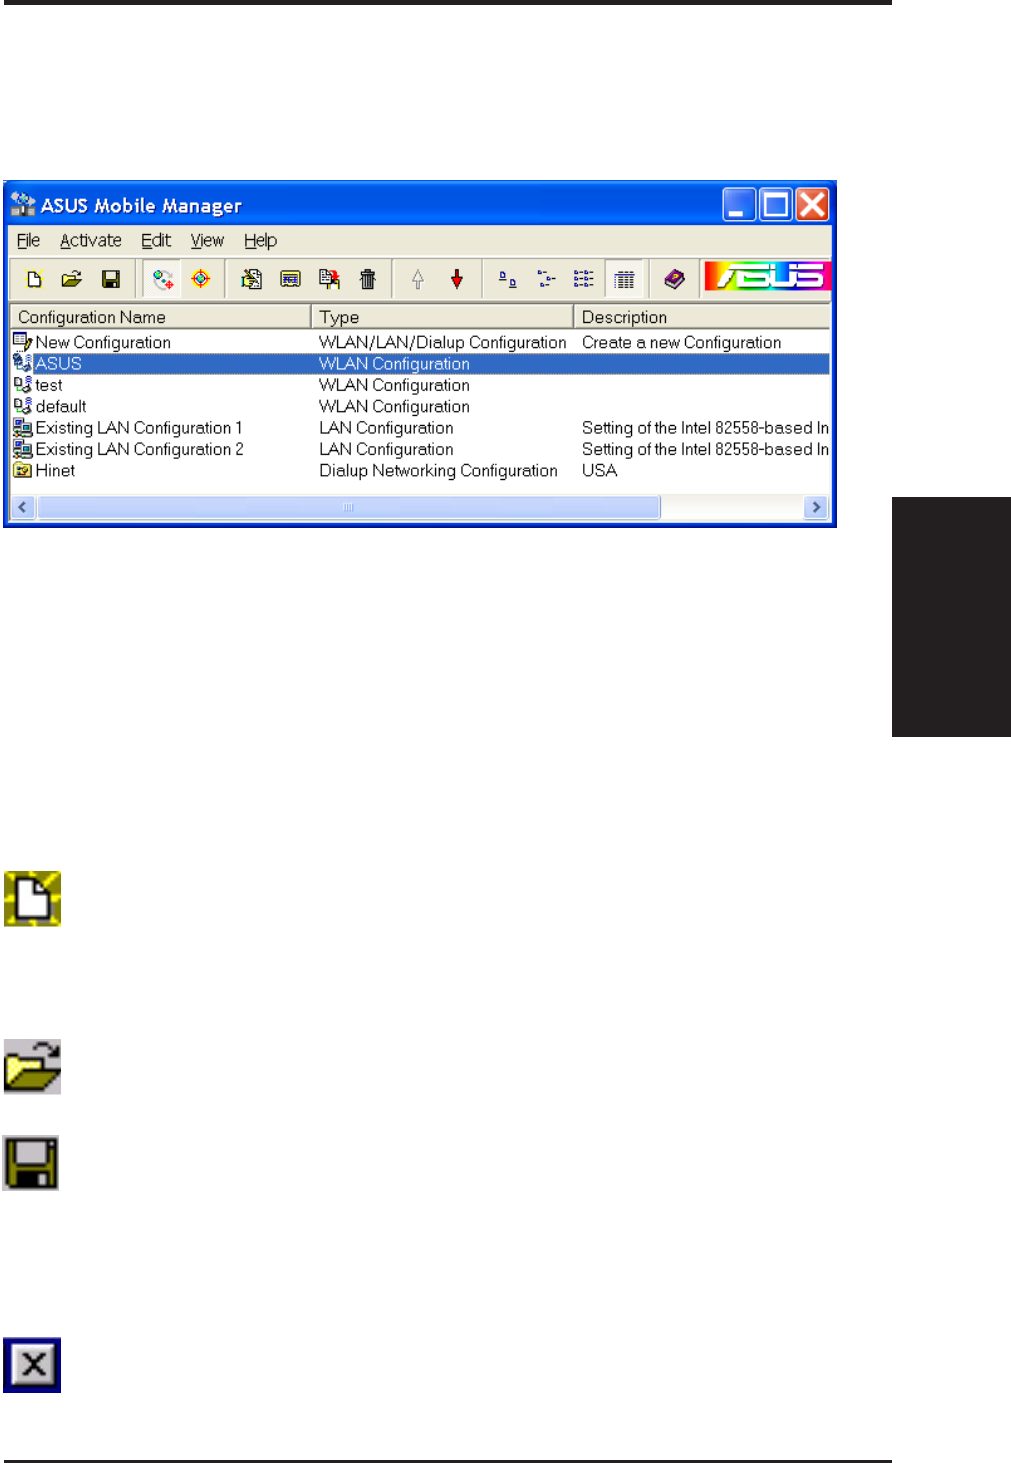Image resolution: width=1011 pixels, height=1463 pixels.
Task: Click the test row WLAN icon
Action: click(x=23, y=384)
